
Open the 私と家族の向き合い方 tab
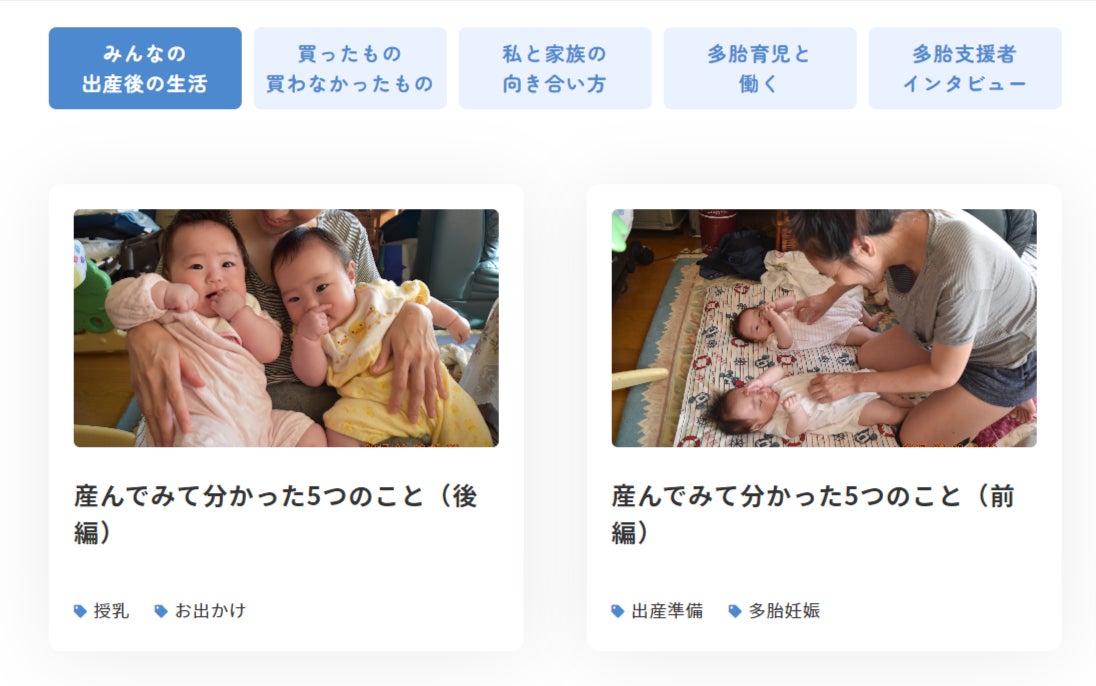(555, 69)
